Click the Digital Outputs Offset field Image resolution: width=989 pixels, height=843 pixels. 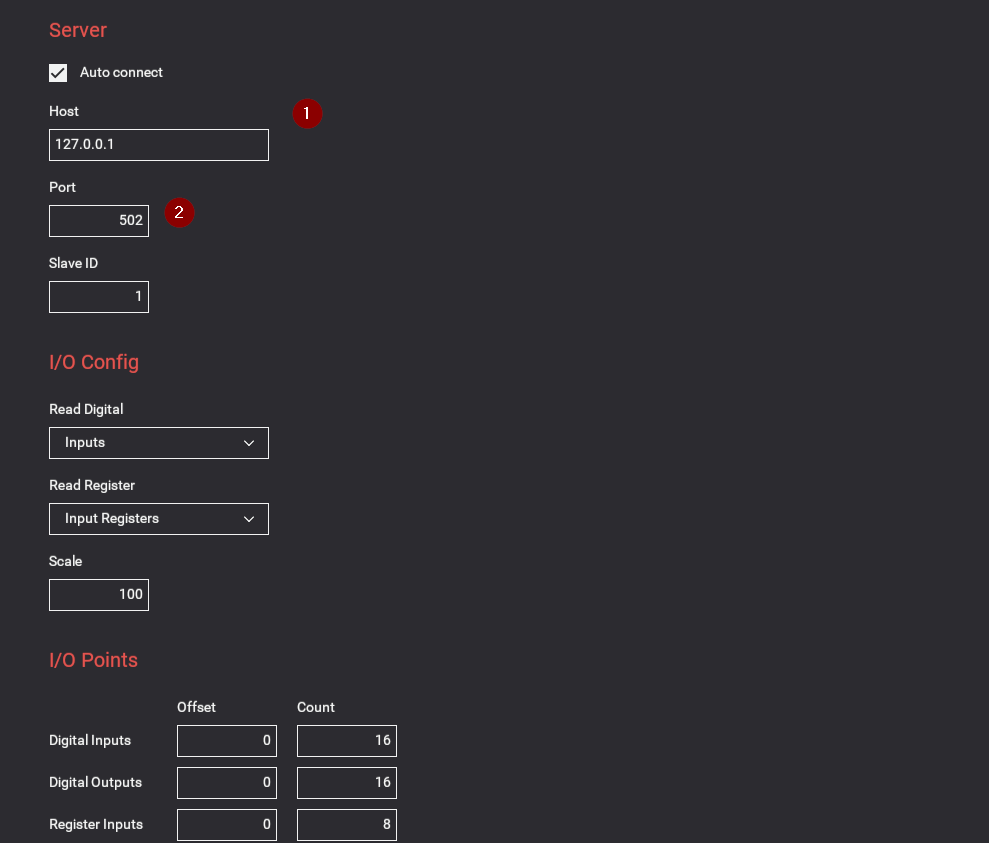pos(227,782)
